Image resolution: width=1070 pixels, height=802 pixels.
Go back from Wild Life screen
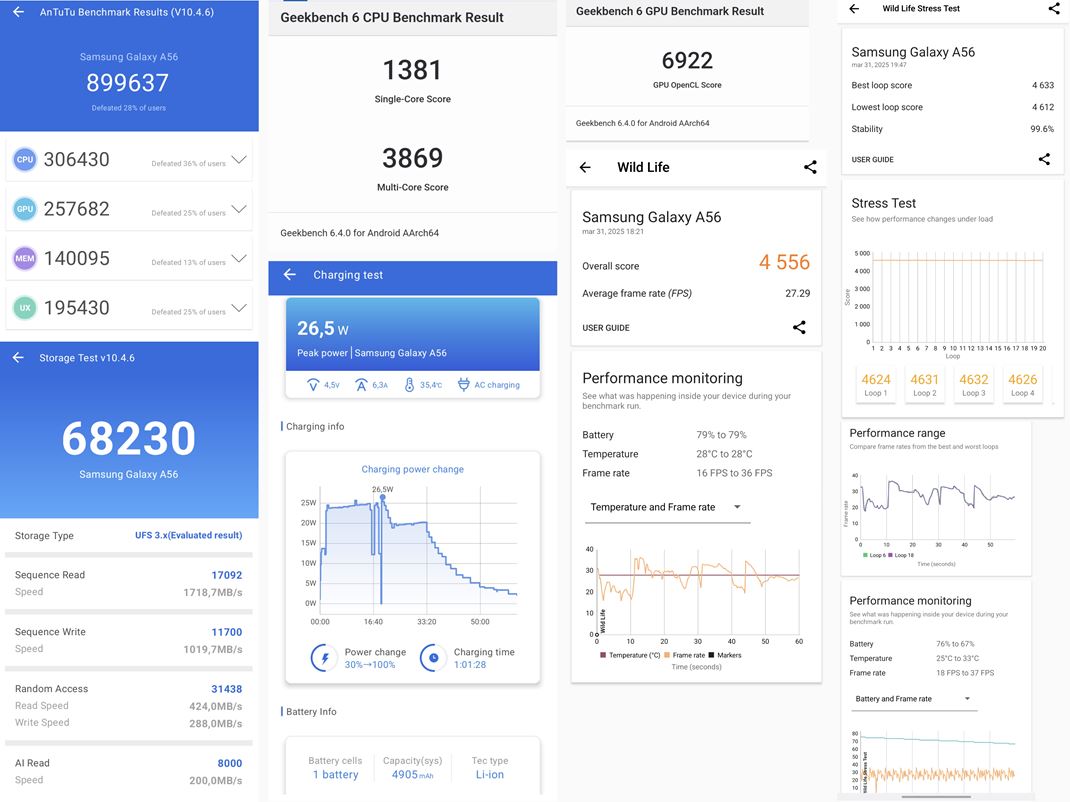pos(585,167)
